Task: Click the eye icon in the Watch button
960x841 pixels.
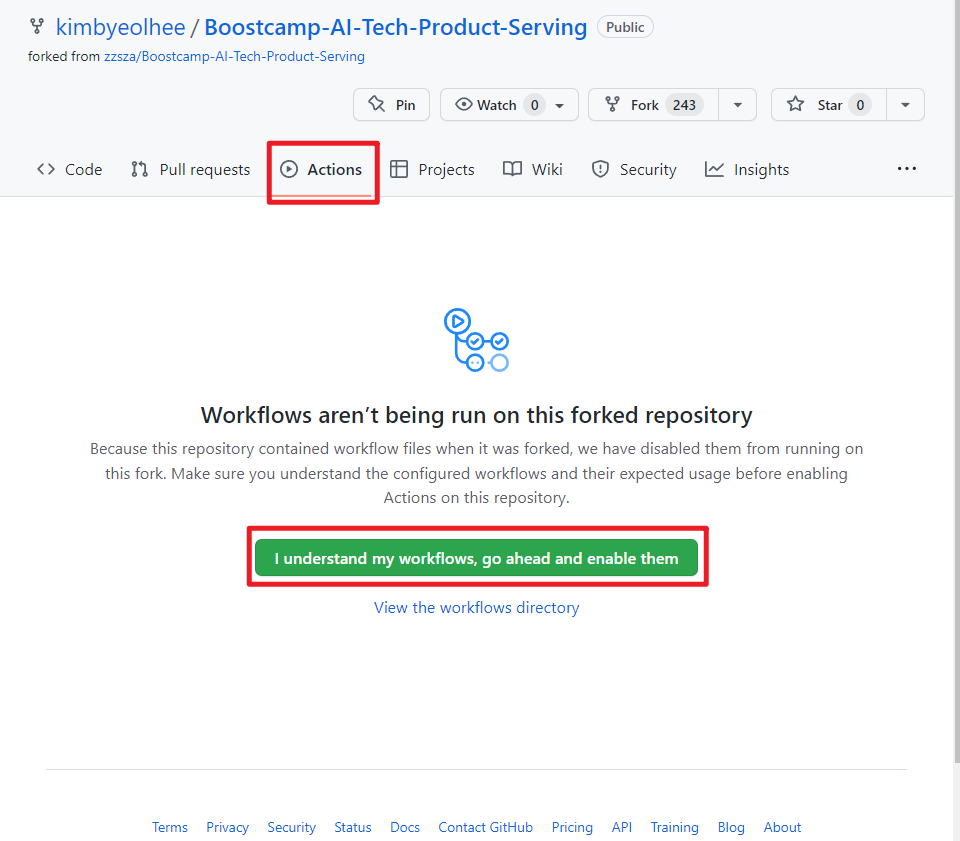Action: click(x=463, y=105)
